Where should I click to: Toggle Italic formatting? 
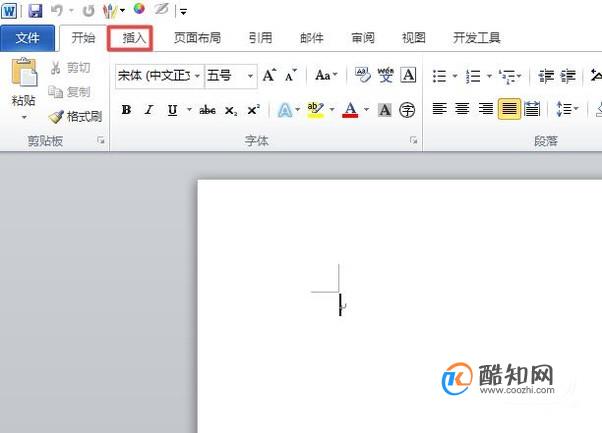point(149,110)
